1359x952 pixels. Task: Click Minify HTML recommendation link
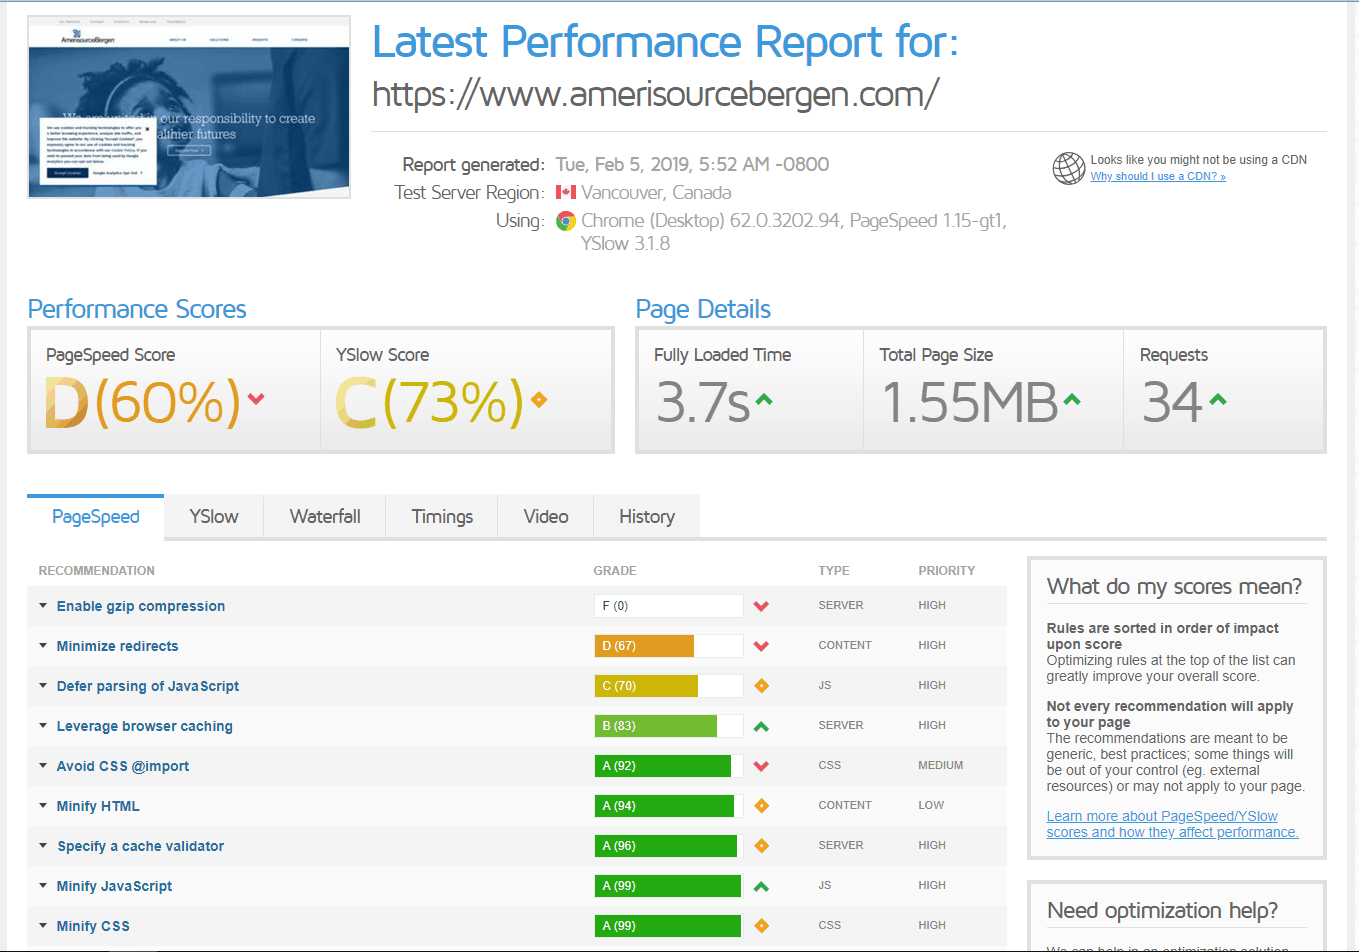tap(98, 806)
